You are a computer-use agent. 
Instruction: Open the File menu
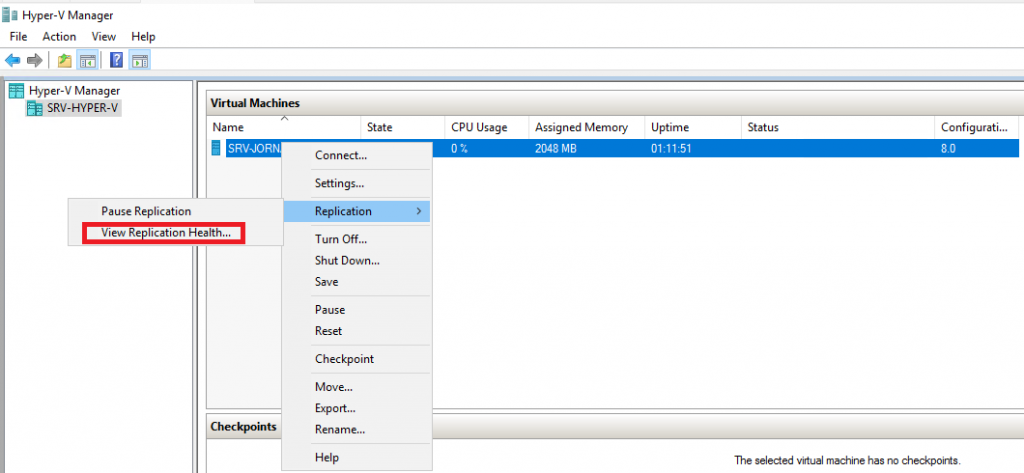point(18,36)
